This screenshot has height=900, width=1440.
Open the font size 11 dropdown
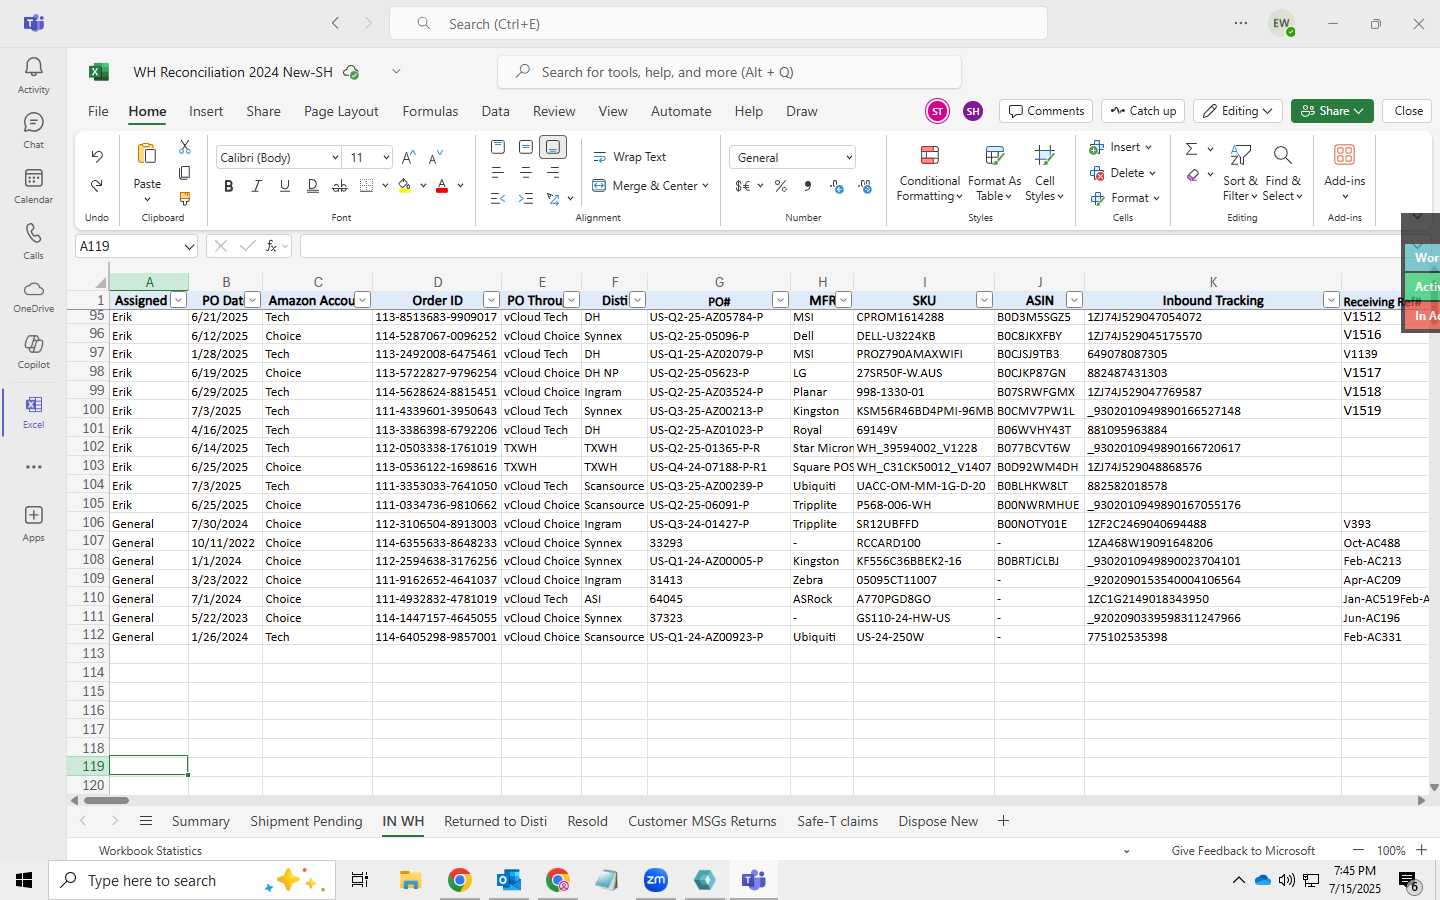click(x=386, y=158)
